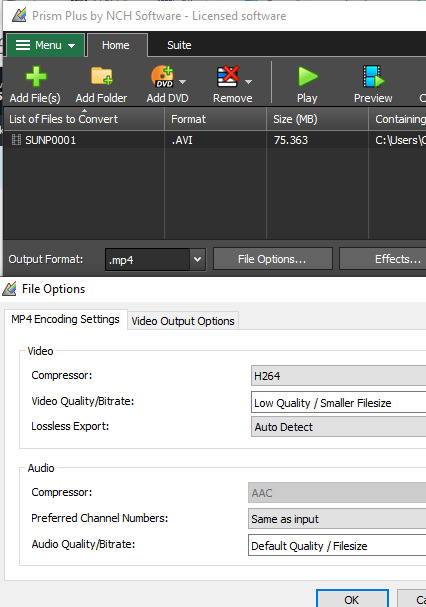
Task: Click the Containing column header
Action: point(397,119)
